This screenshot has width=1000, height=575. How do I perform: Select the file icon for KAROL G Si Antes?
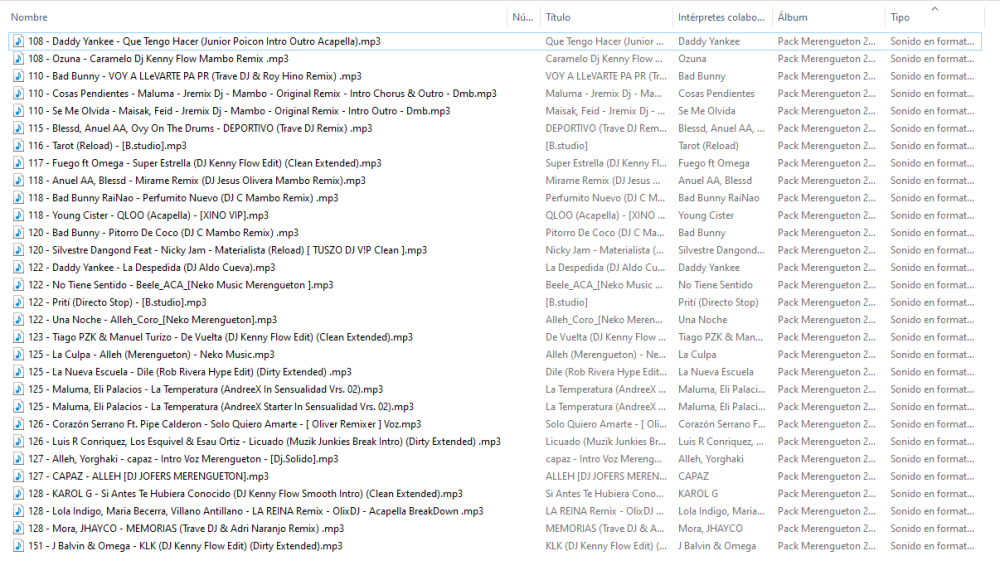coord(18,494)
